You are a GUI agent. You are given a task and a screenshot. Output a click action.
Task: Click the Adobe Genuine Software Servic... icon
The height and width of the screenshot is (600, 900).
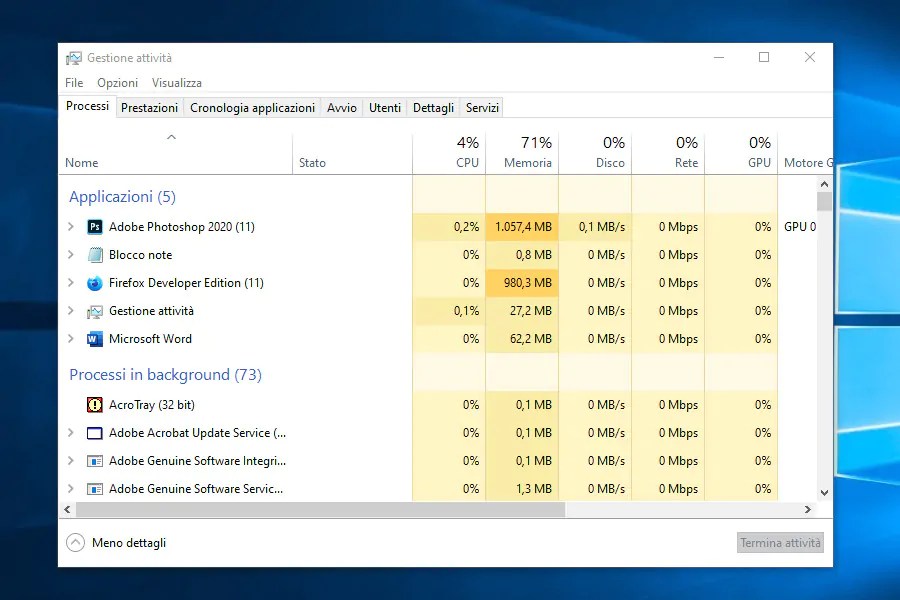95,489
